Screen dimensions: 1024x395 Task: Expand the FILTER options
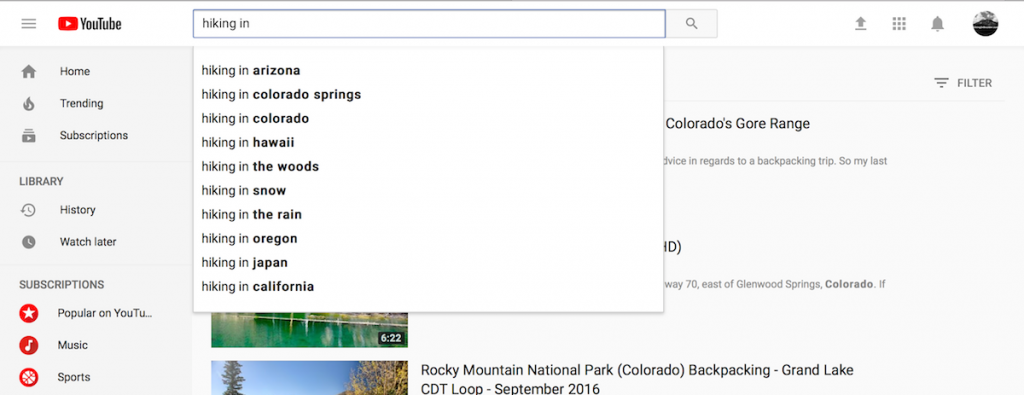click(x=963, y=83)
